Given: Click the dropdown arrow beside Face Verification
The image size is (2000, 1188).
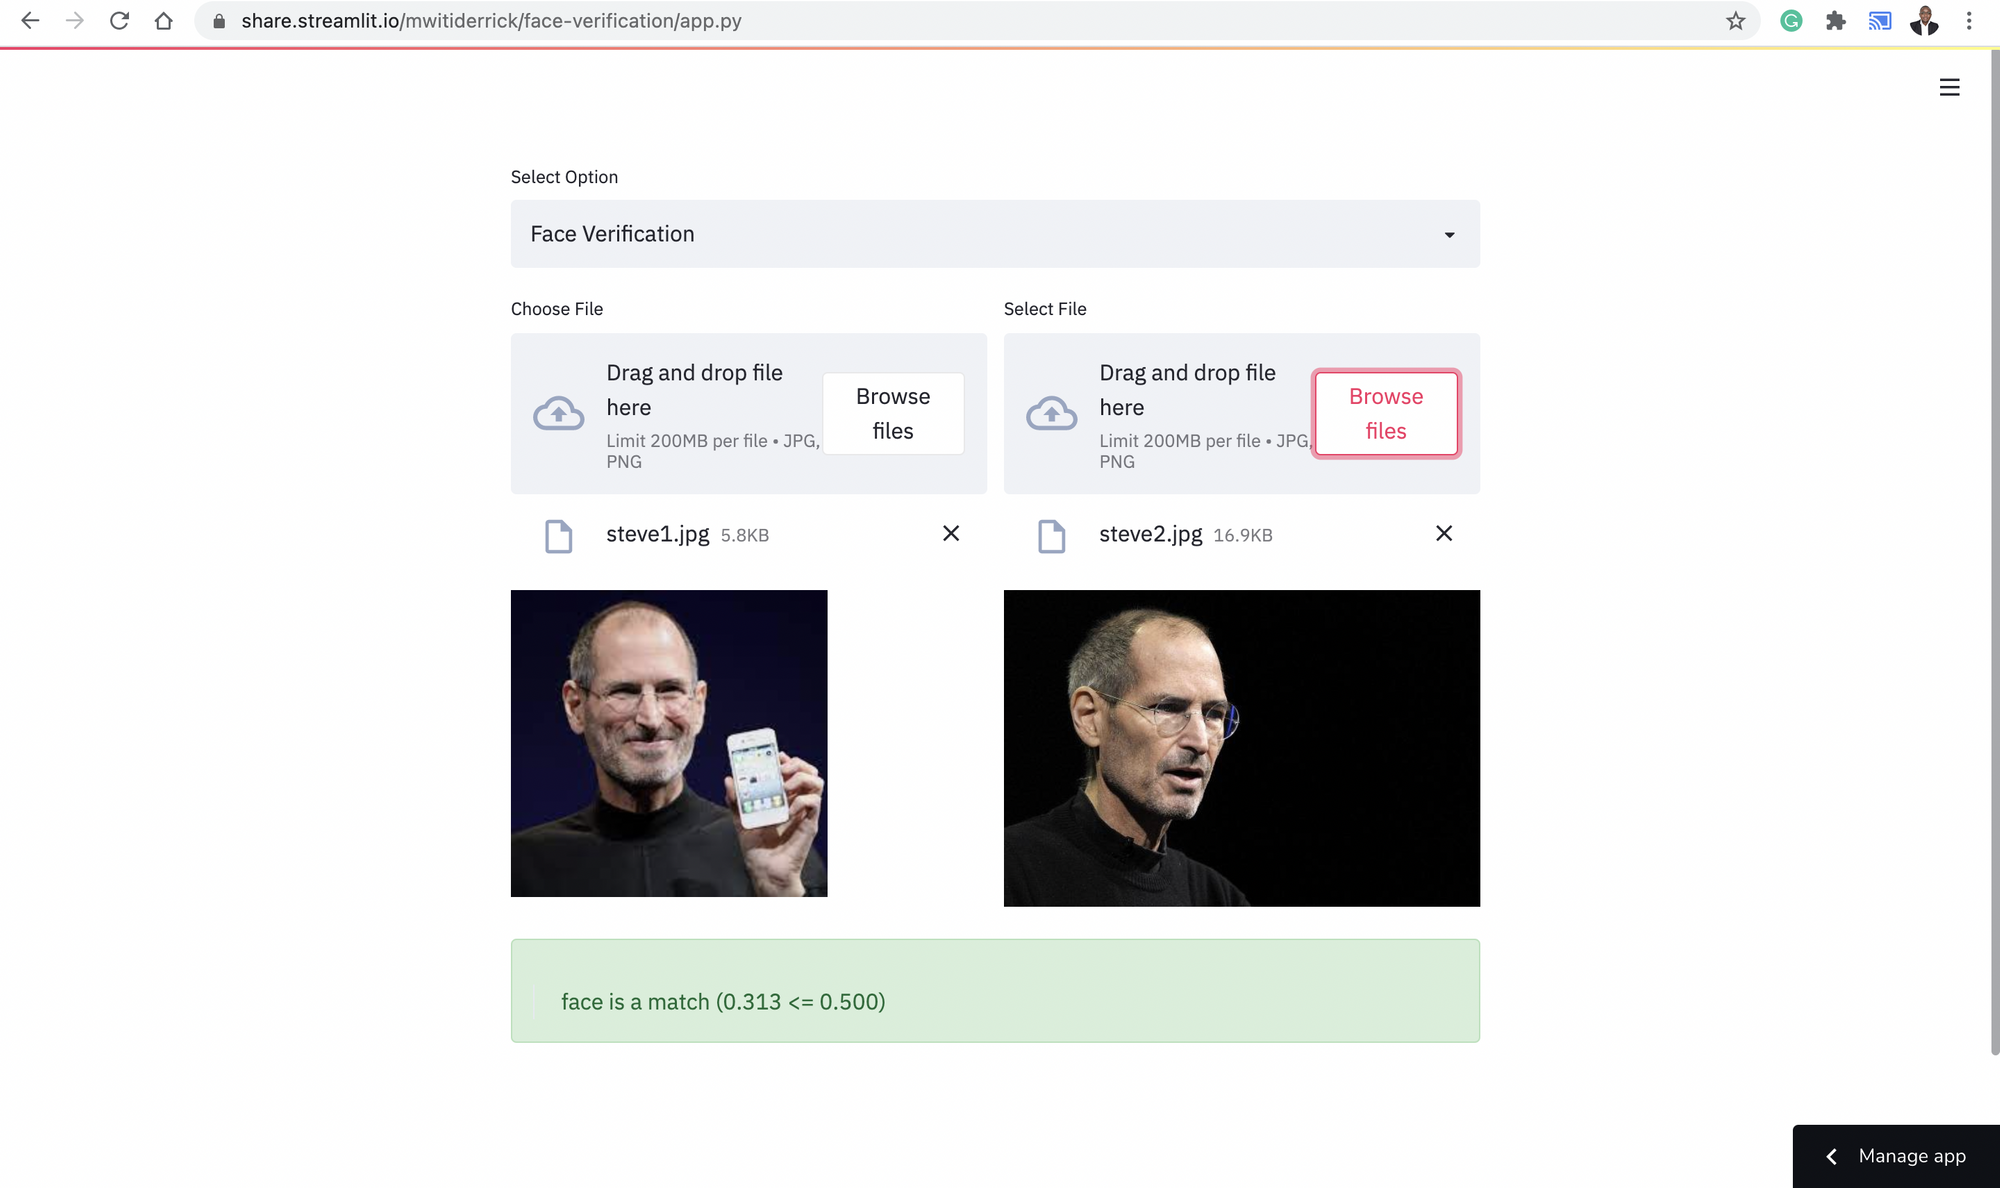Looking at the screenshot, I should pos(1449,235).
